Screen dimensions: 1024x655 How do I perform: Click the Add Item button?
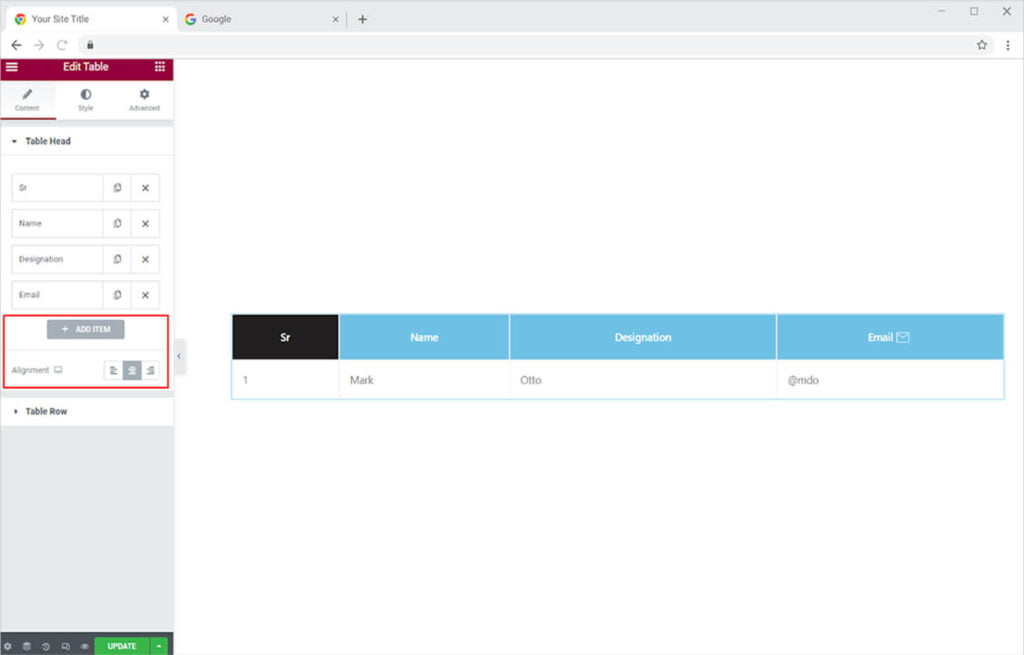coord(86,329)
